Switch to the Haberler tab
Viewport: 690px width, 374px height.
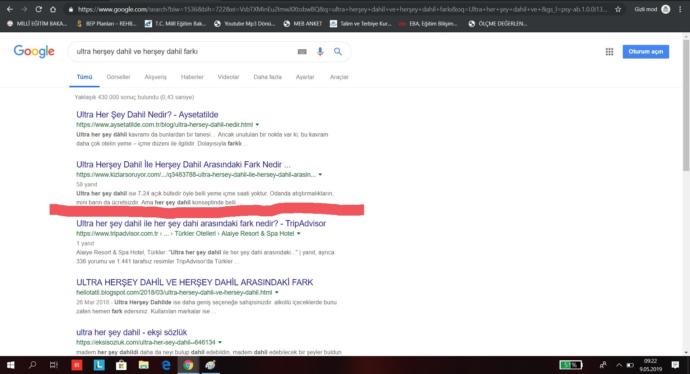click(x=192, y=77)
